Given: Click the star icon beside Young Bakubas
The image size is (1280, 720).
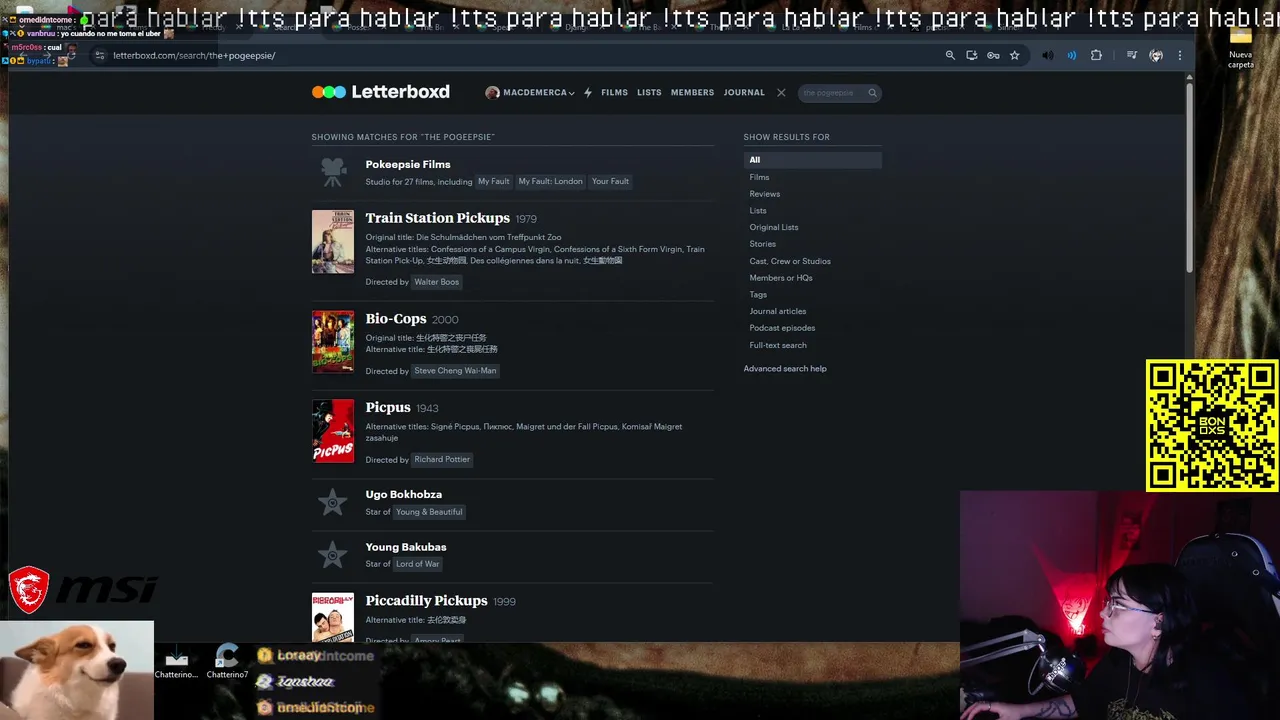Looking at the screenshot, I should tap(332, 554).
